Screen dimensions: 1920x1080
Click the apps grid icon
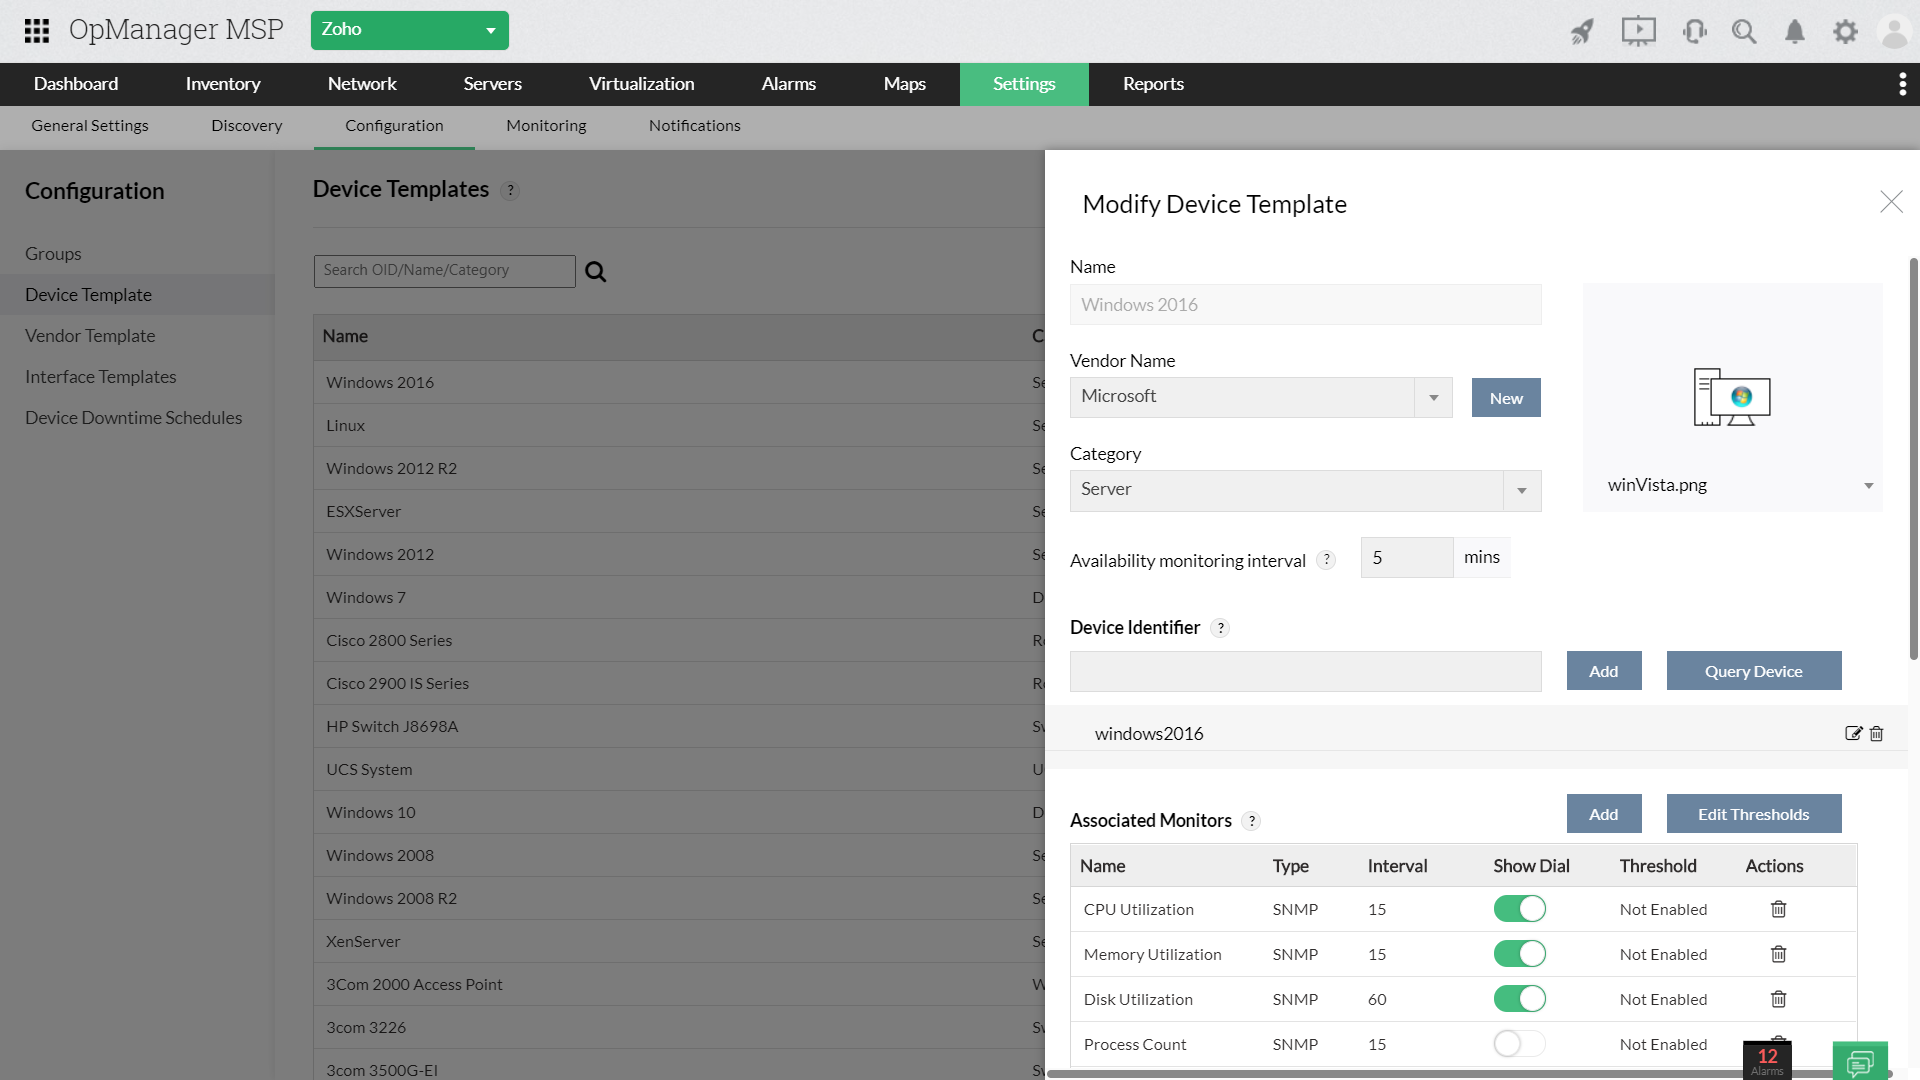[37, 31]
